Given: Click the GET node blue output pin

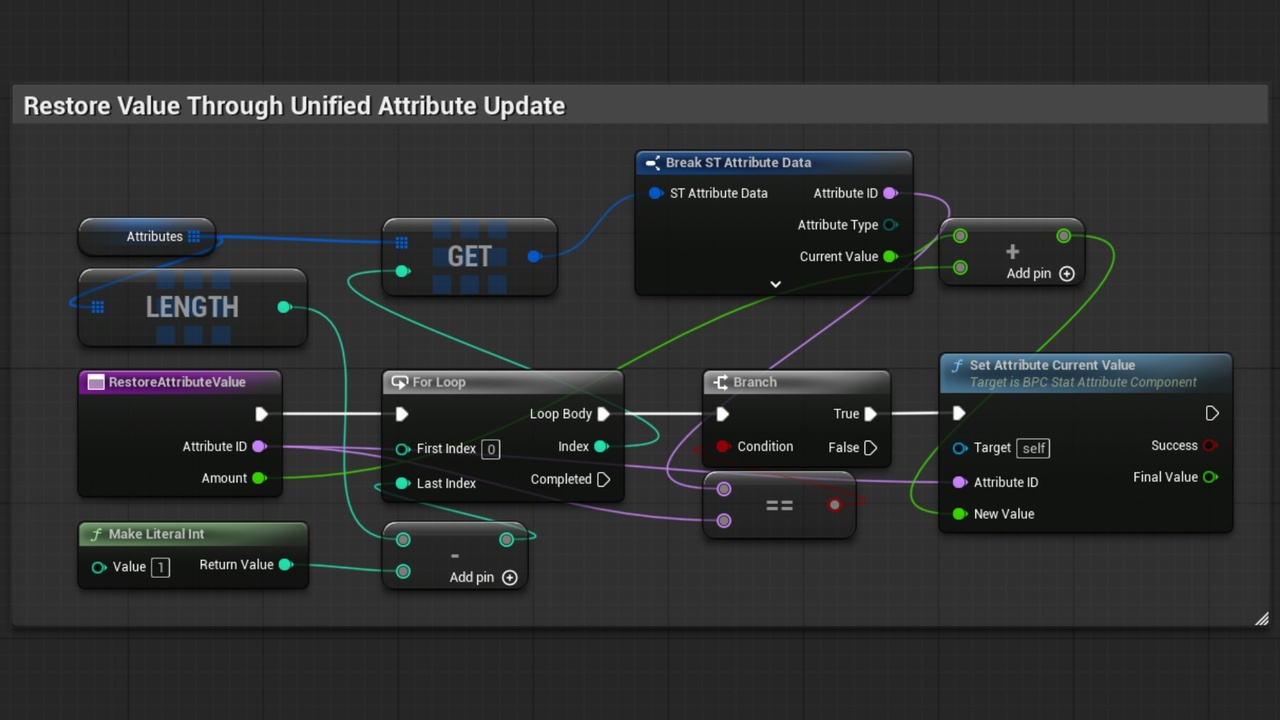Looking at the screenshot, I should tap(534, 256).
